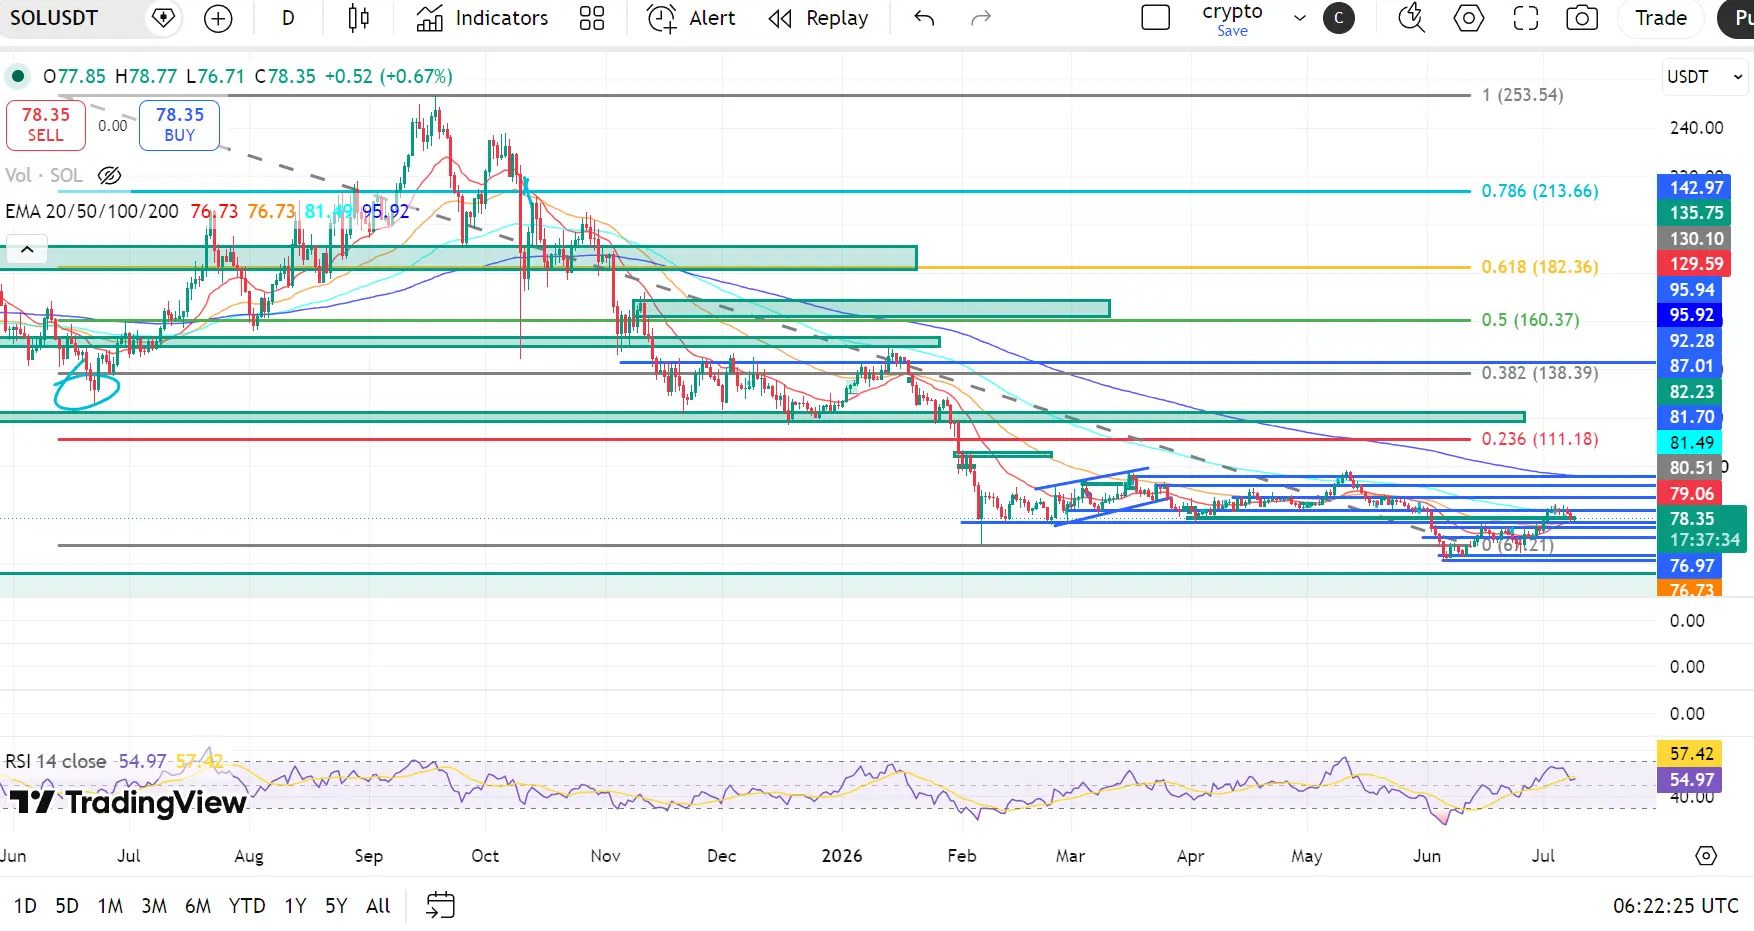1754x931 pixels.
Task: Create a new Alert
Action: click(691, 18)
